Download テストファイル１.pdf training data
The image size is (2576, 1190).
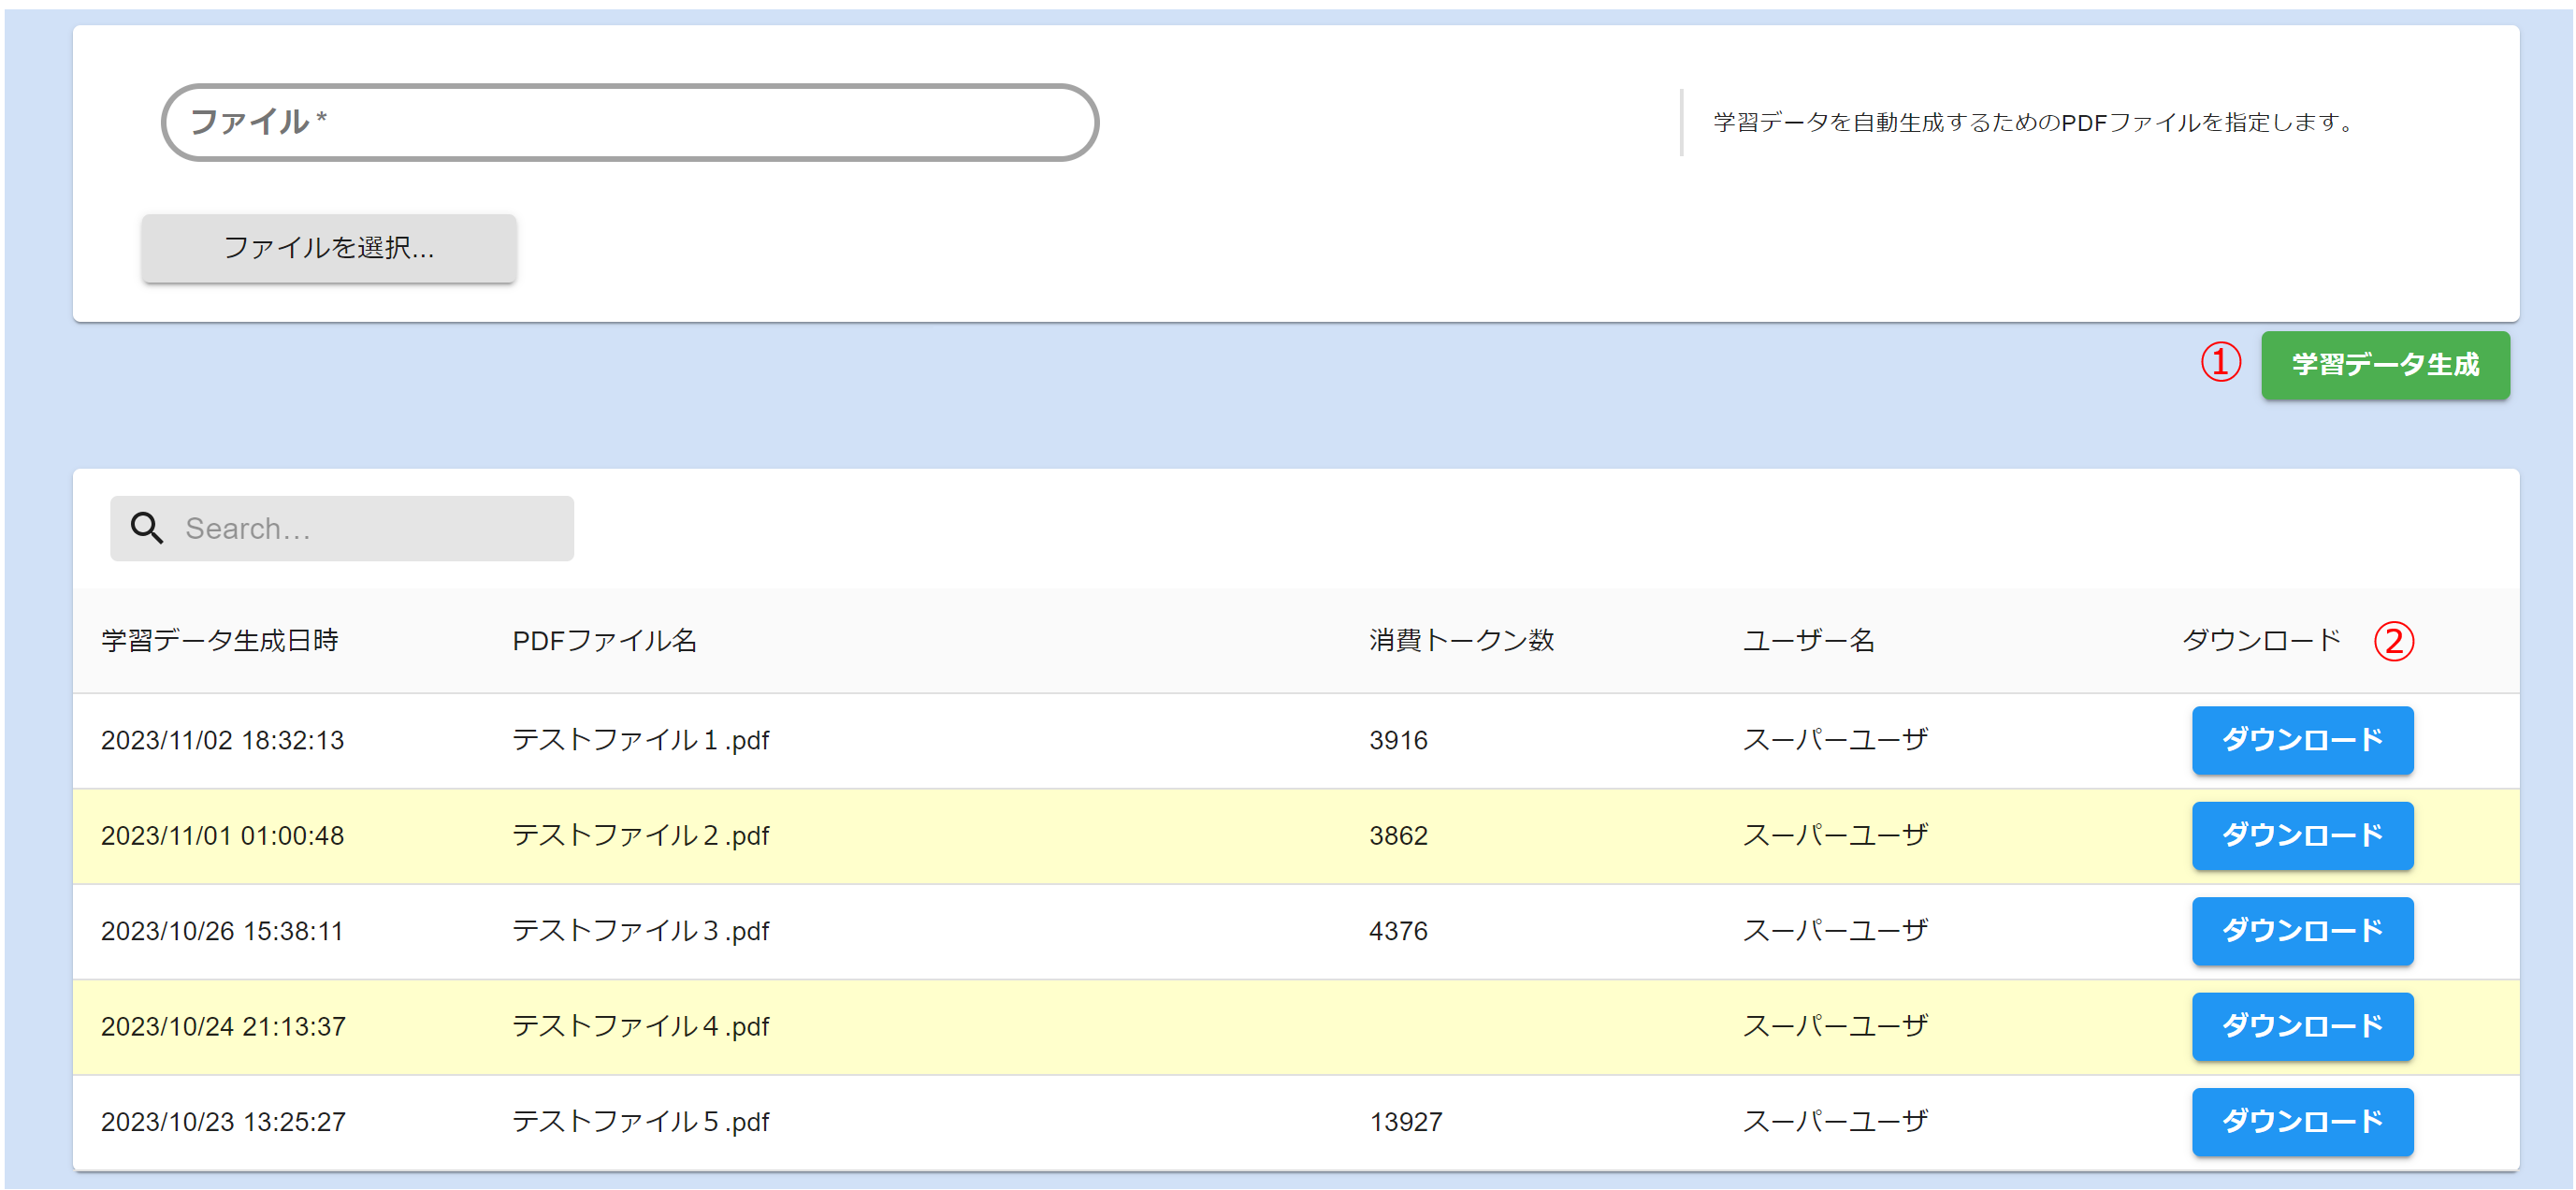point(2301,740)
